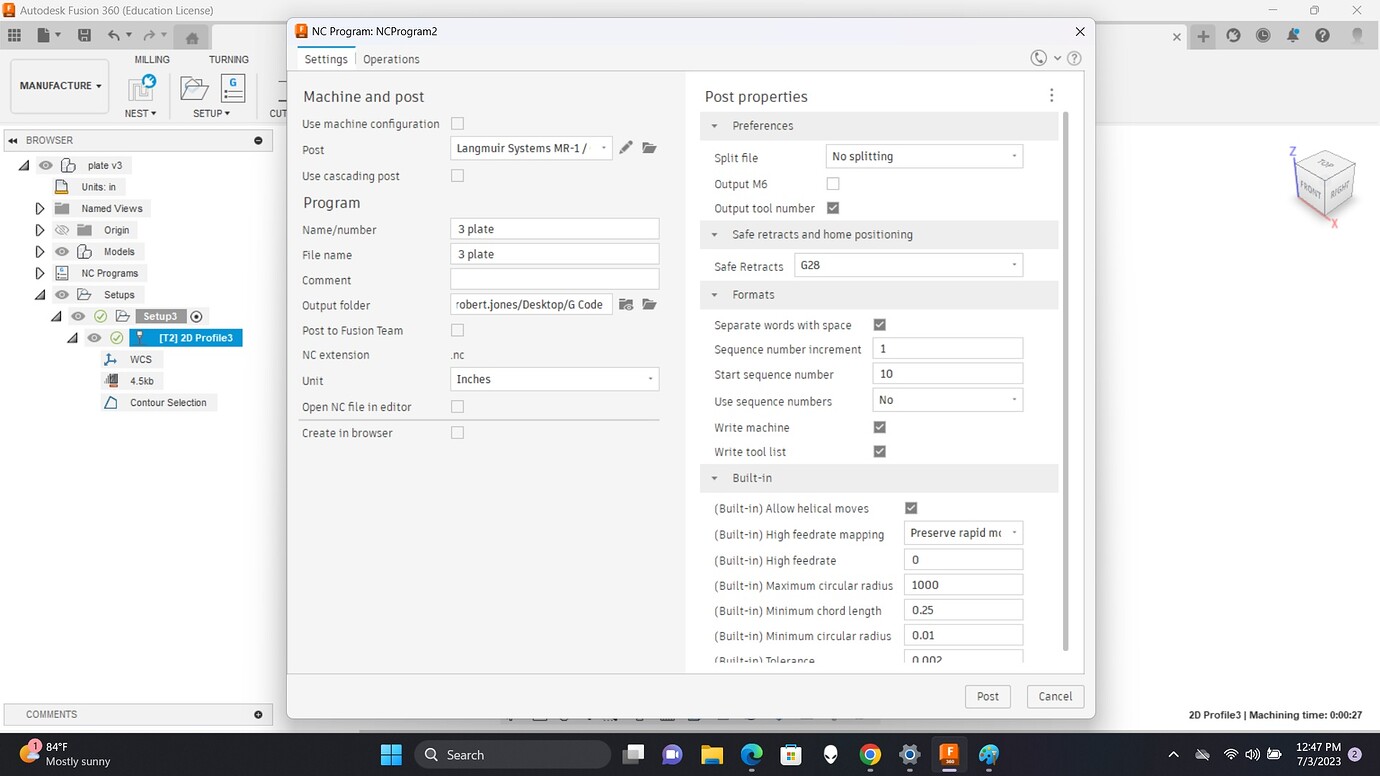The image size is (1380, 776).
Task: Open Post properties three-dot menu
Action: coord(1051,95)
